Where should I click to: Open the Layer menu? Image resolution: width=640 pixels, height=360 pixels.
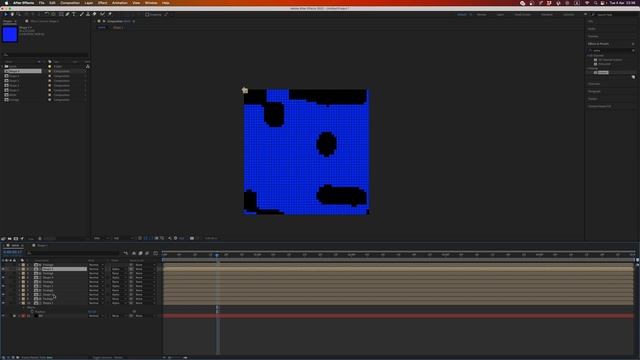coord(89,3)
